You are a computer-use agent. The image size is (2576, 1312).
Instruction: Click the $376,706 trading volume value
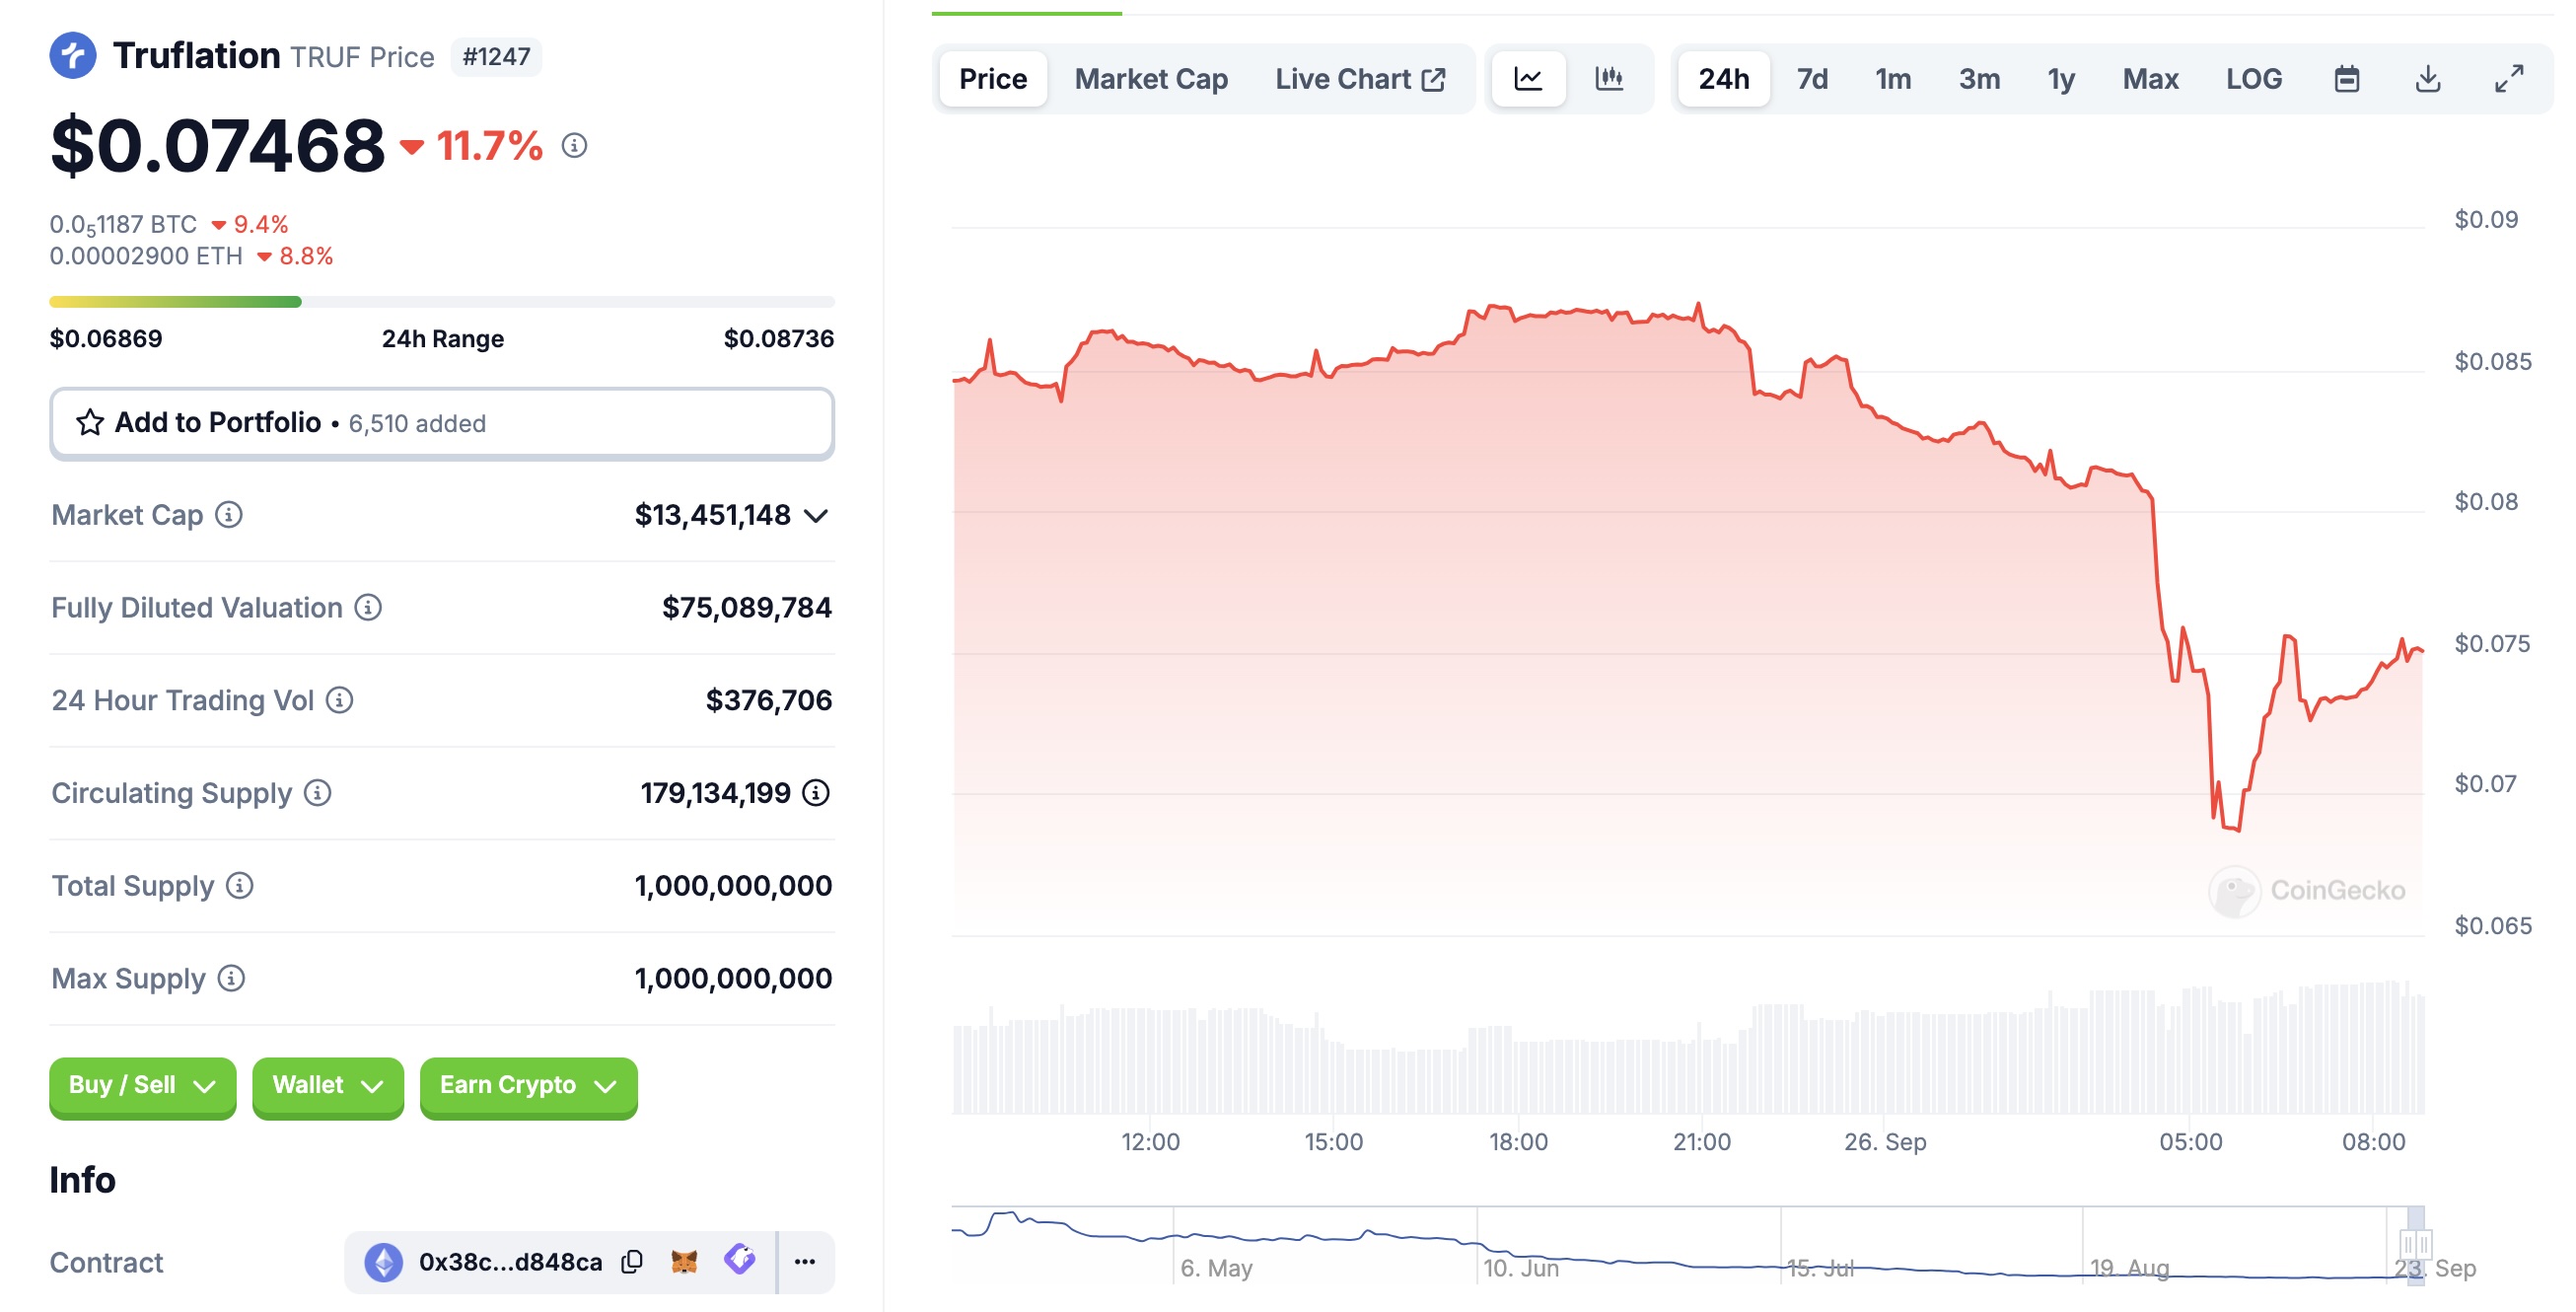point(768,701)
